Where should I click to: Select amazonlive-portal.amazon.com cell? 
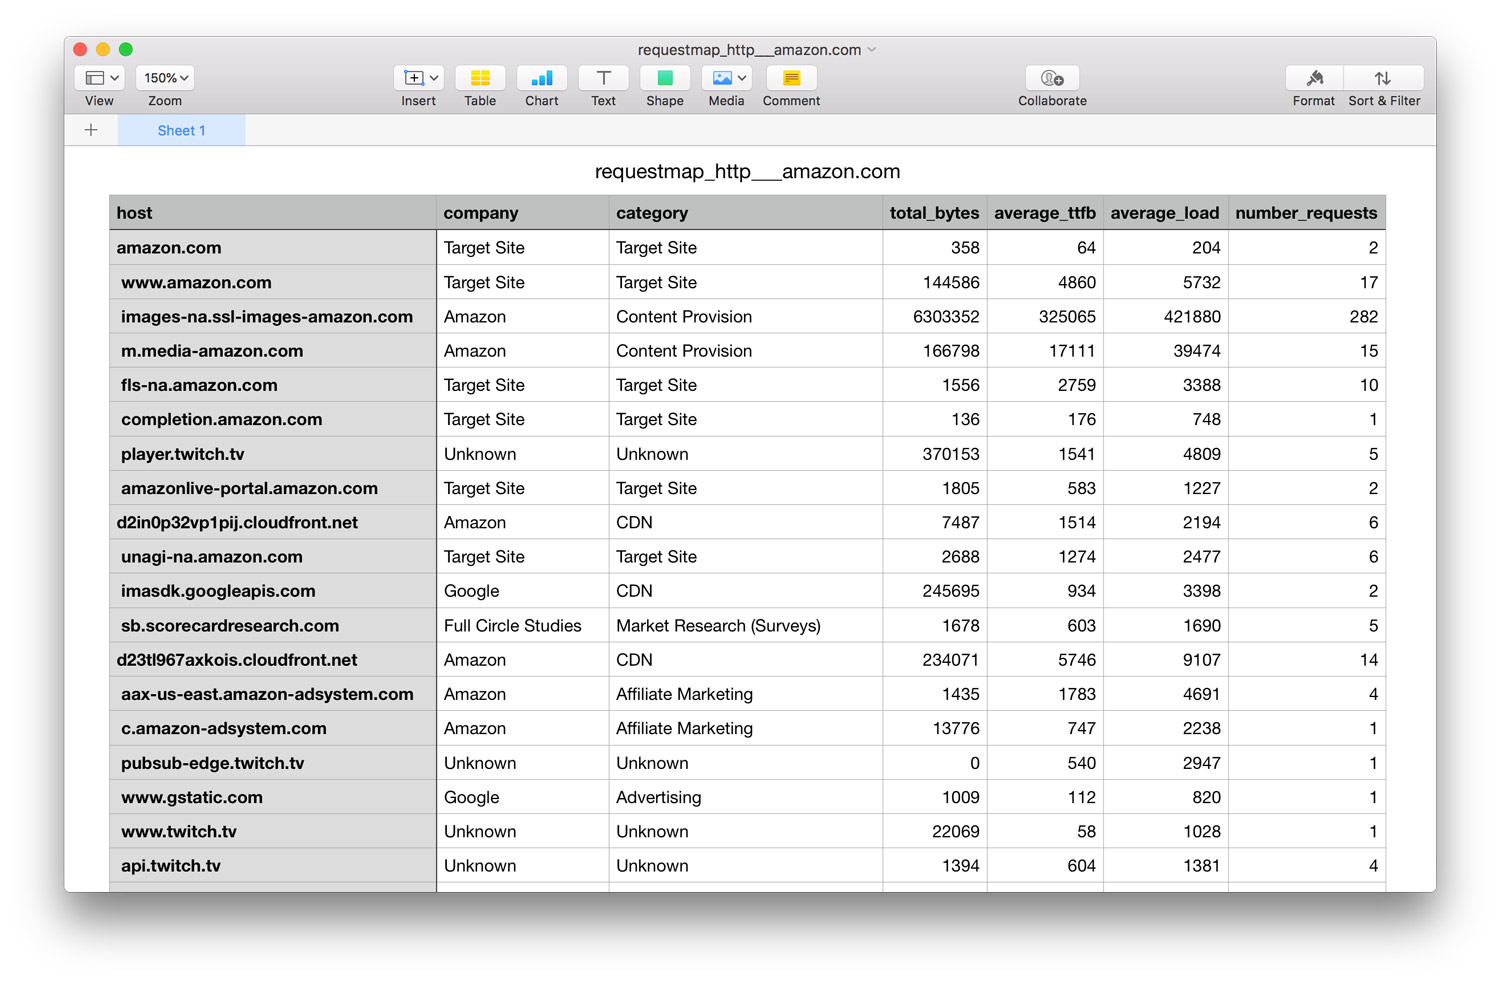pyautogui.click(x=273, y=488)
